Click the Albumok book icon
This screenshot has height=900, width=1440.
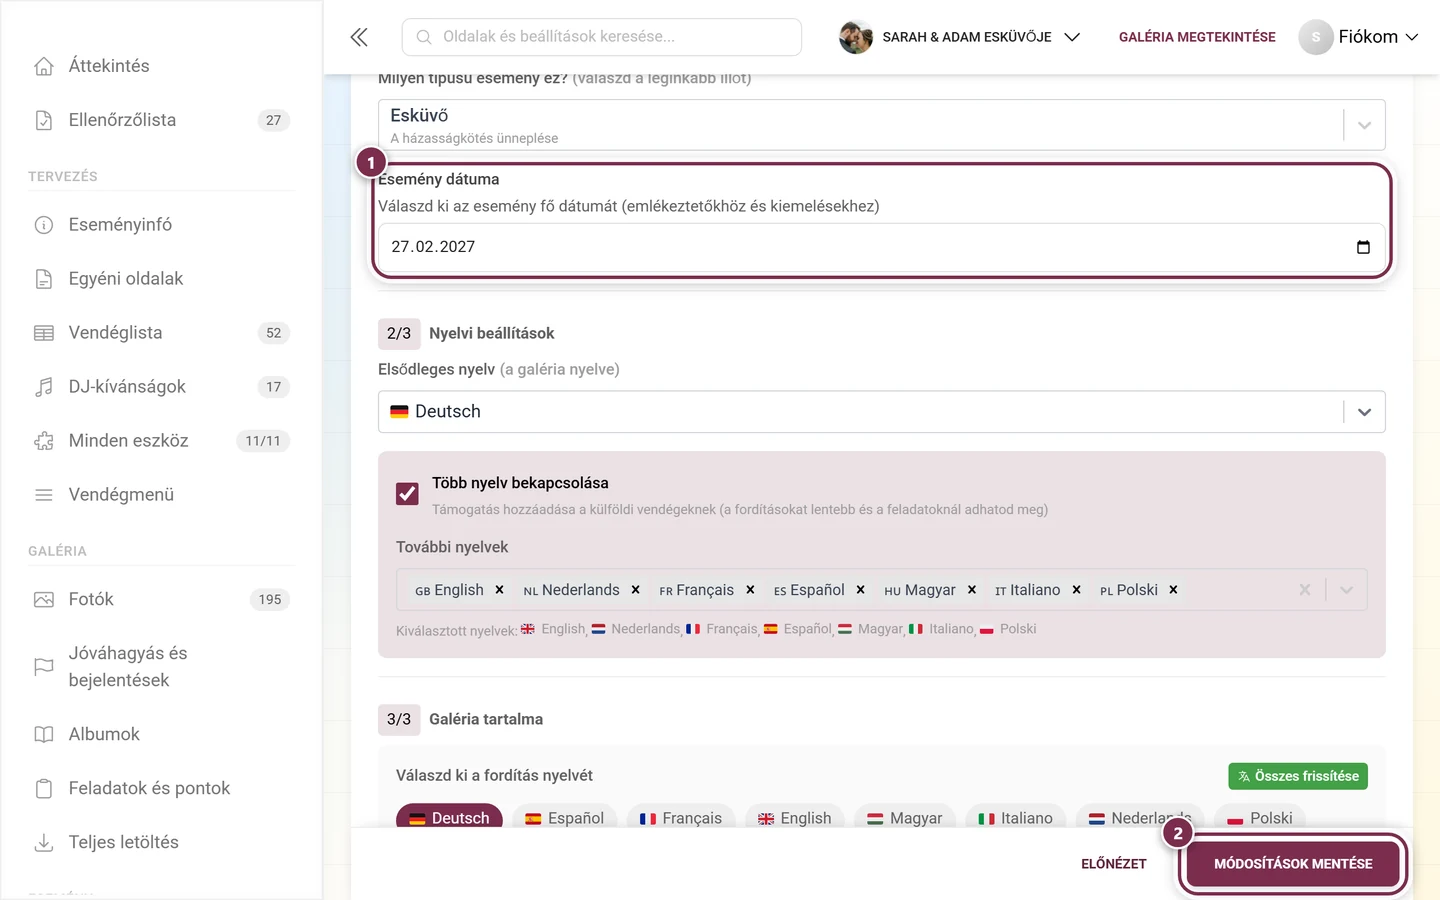44,735
